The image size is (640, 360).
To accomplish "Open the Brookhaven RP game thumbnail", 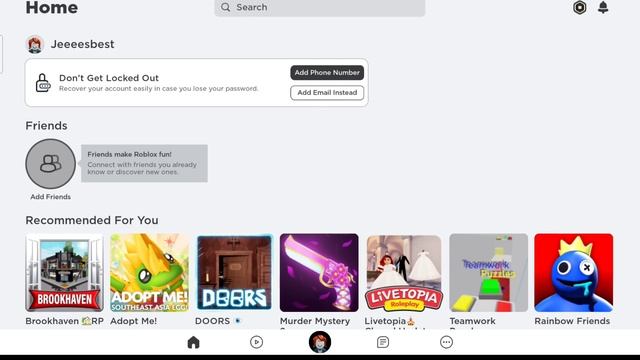I will (64, 273).
